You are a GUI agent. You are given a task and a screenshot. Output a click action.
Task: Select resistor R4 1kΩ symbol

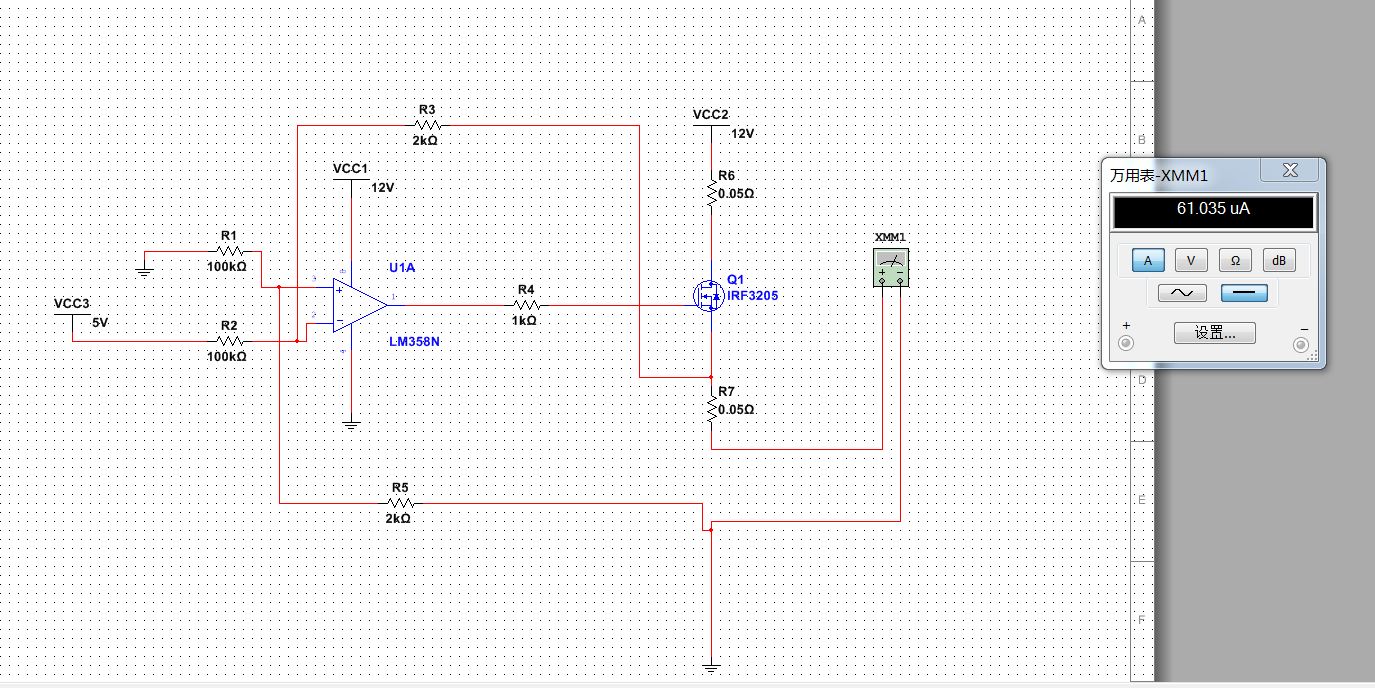click(526, 305)
